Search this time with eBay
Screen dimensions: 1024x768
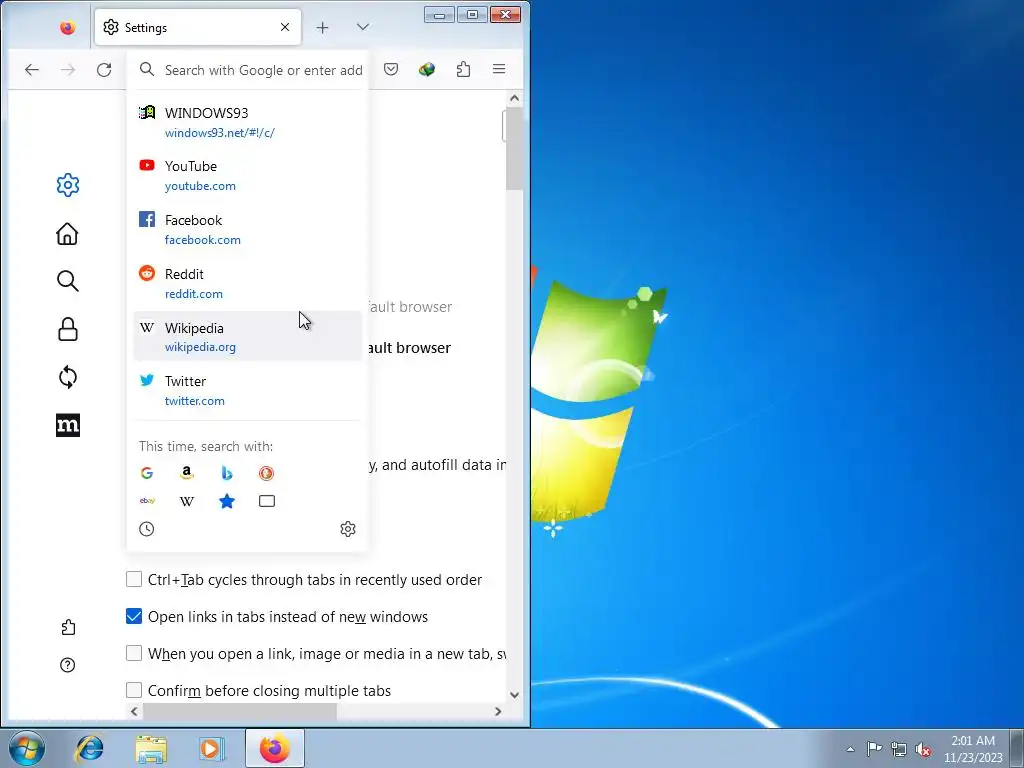click(x=147, y=501)
